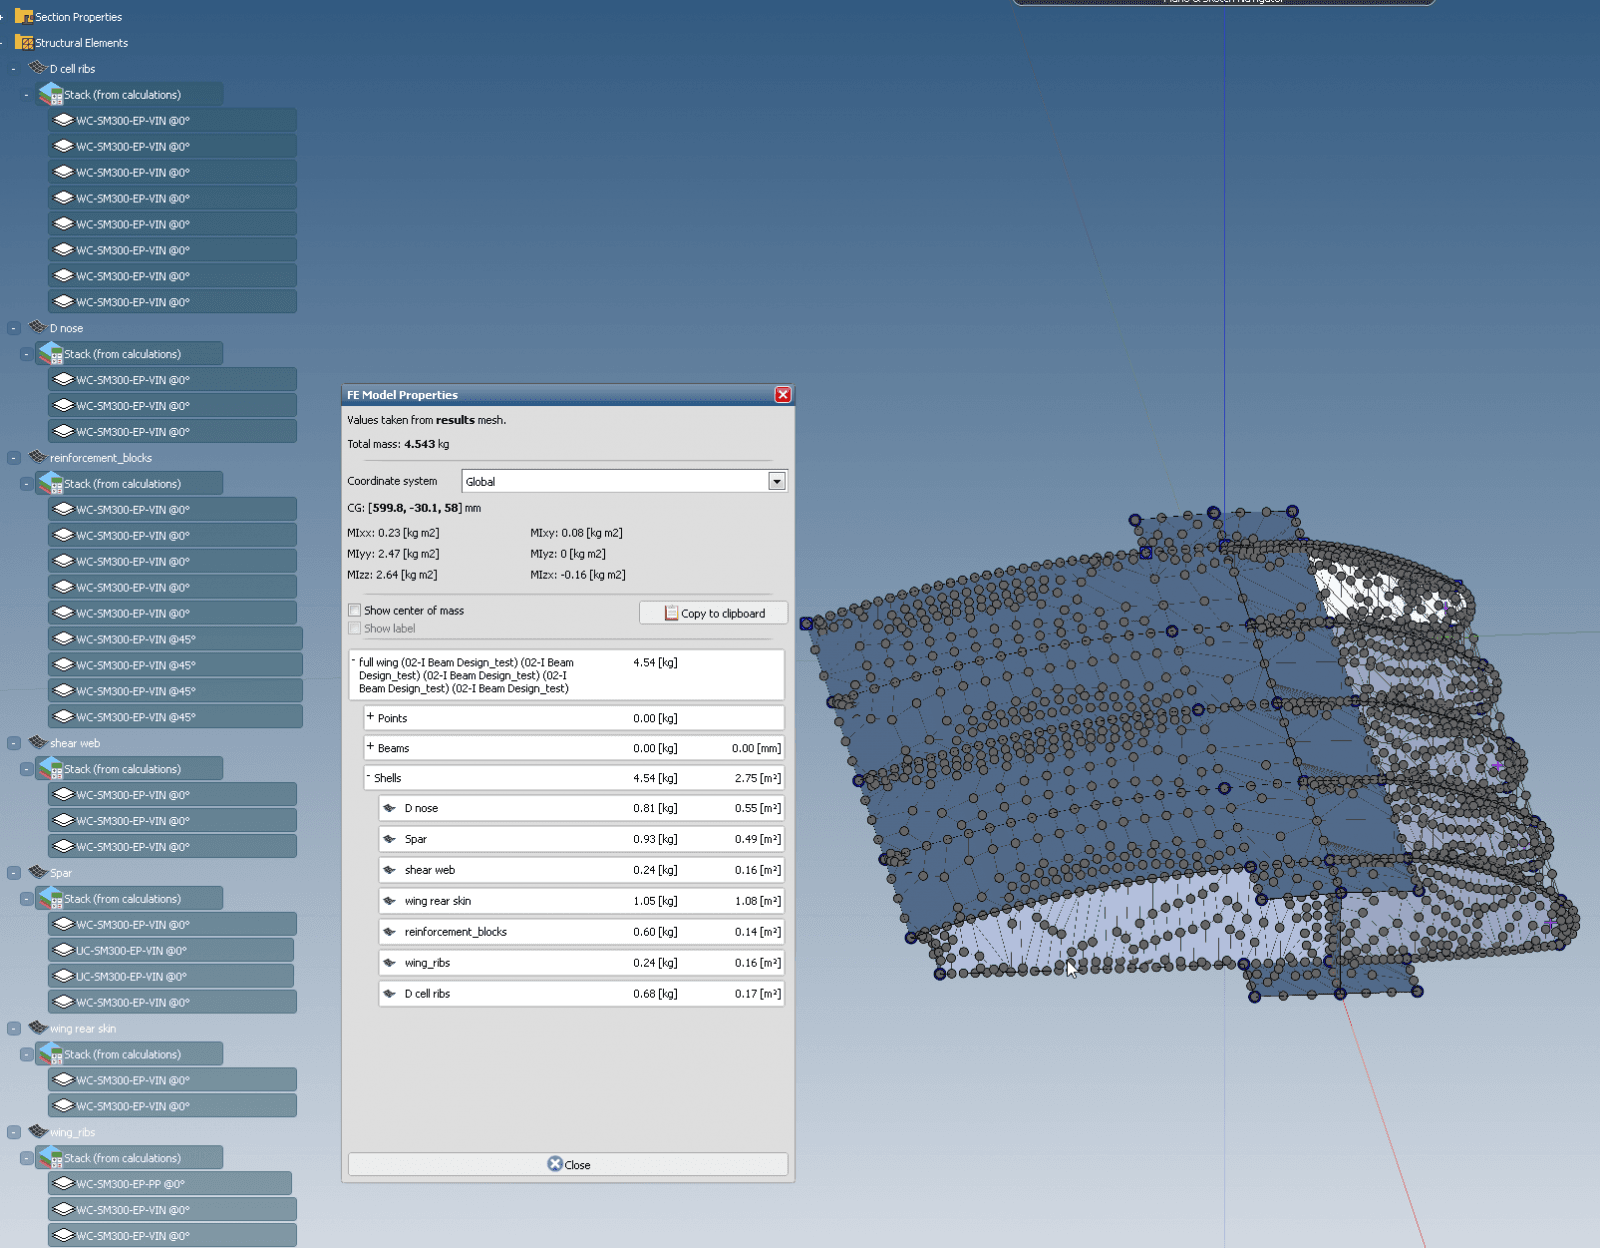1600x1248 pixels.
Task: Collapse the Shells row in dialog
Action: click(x=368, y=777)
